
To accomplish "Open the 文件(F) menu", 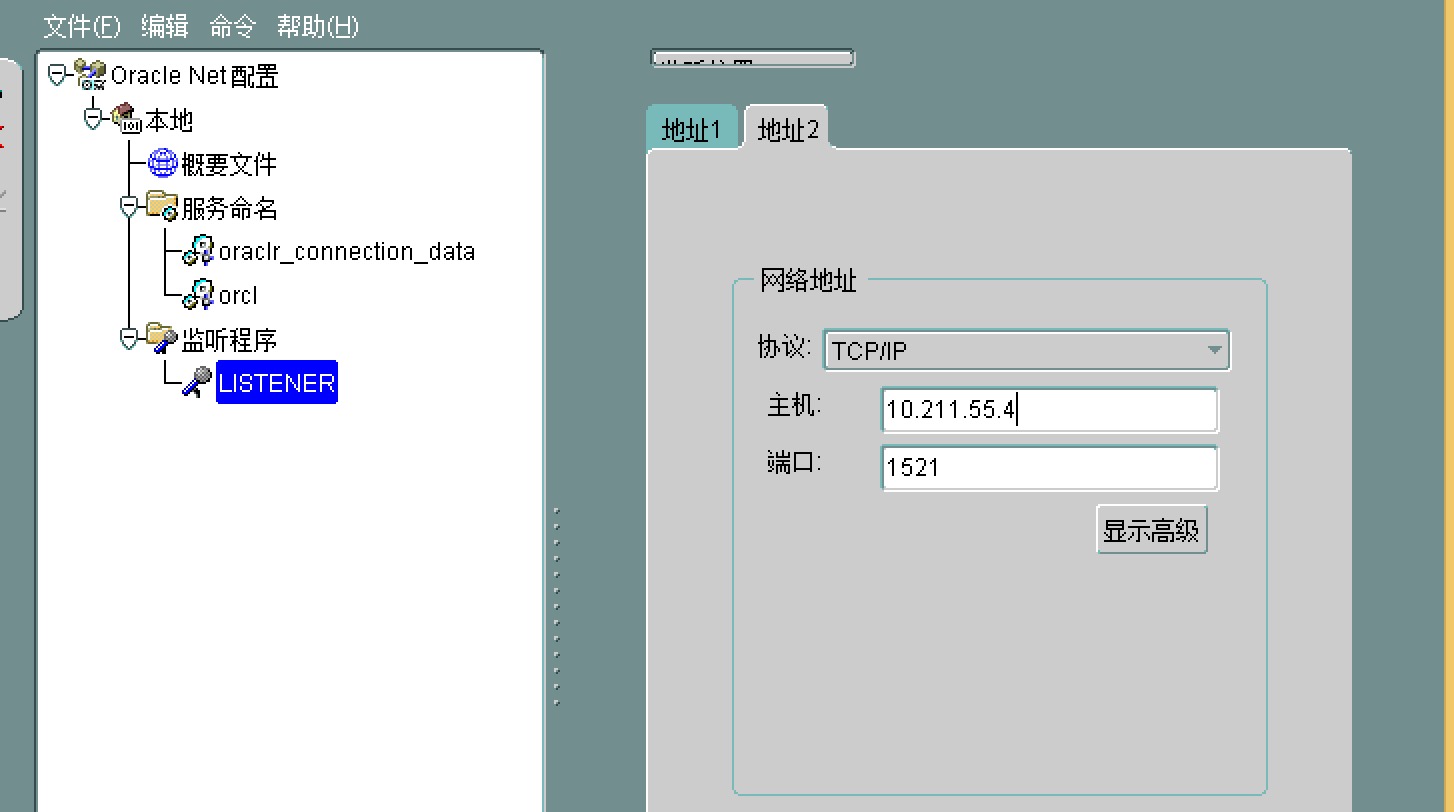I will point(82,27).
